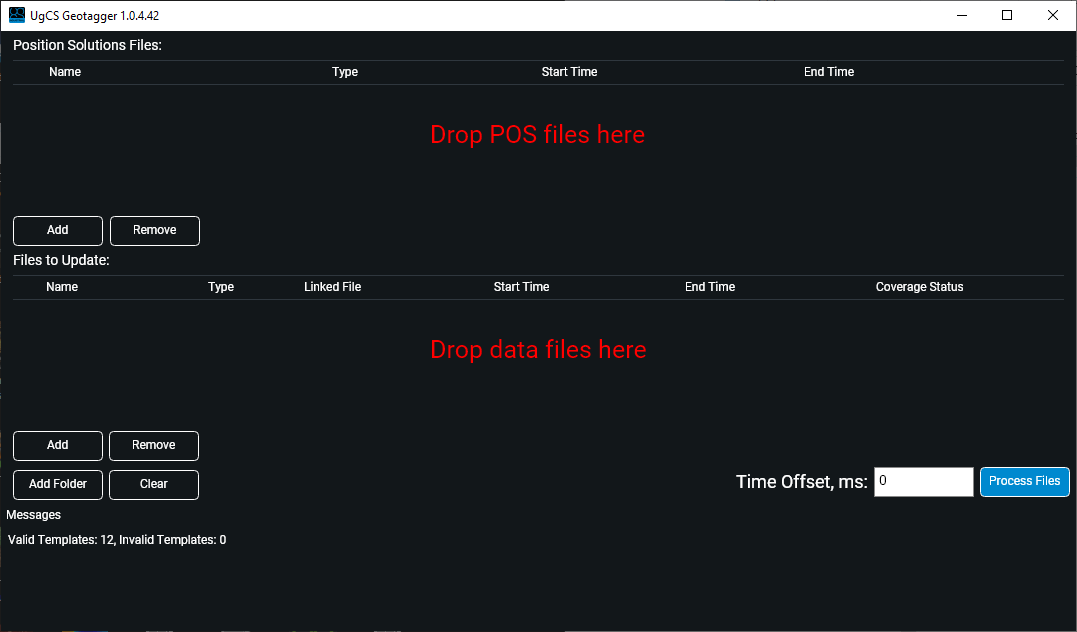Click End Time header in Files to Update table

[x=710, y=287]
